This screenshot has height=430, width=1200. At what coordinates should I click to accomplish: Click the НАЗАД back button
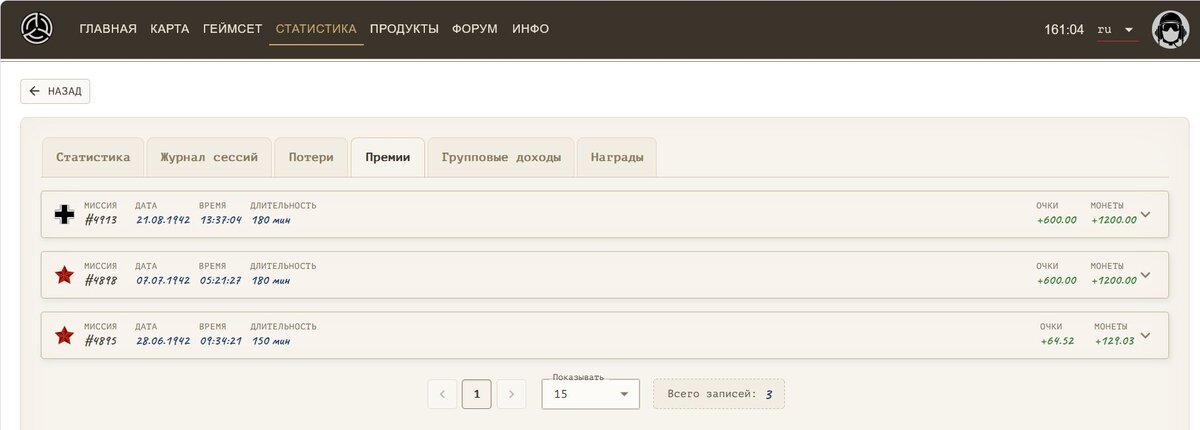coord(56,91)
